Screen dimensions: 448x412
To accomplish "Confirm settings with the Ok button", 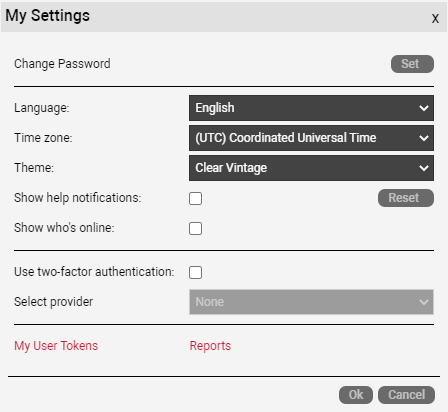I will click(x=356, y=395).
